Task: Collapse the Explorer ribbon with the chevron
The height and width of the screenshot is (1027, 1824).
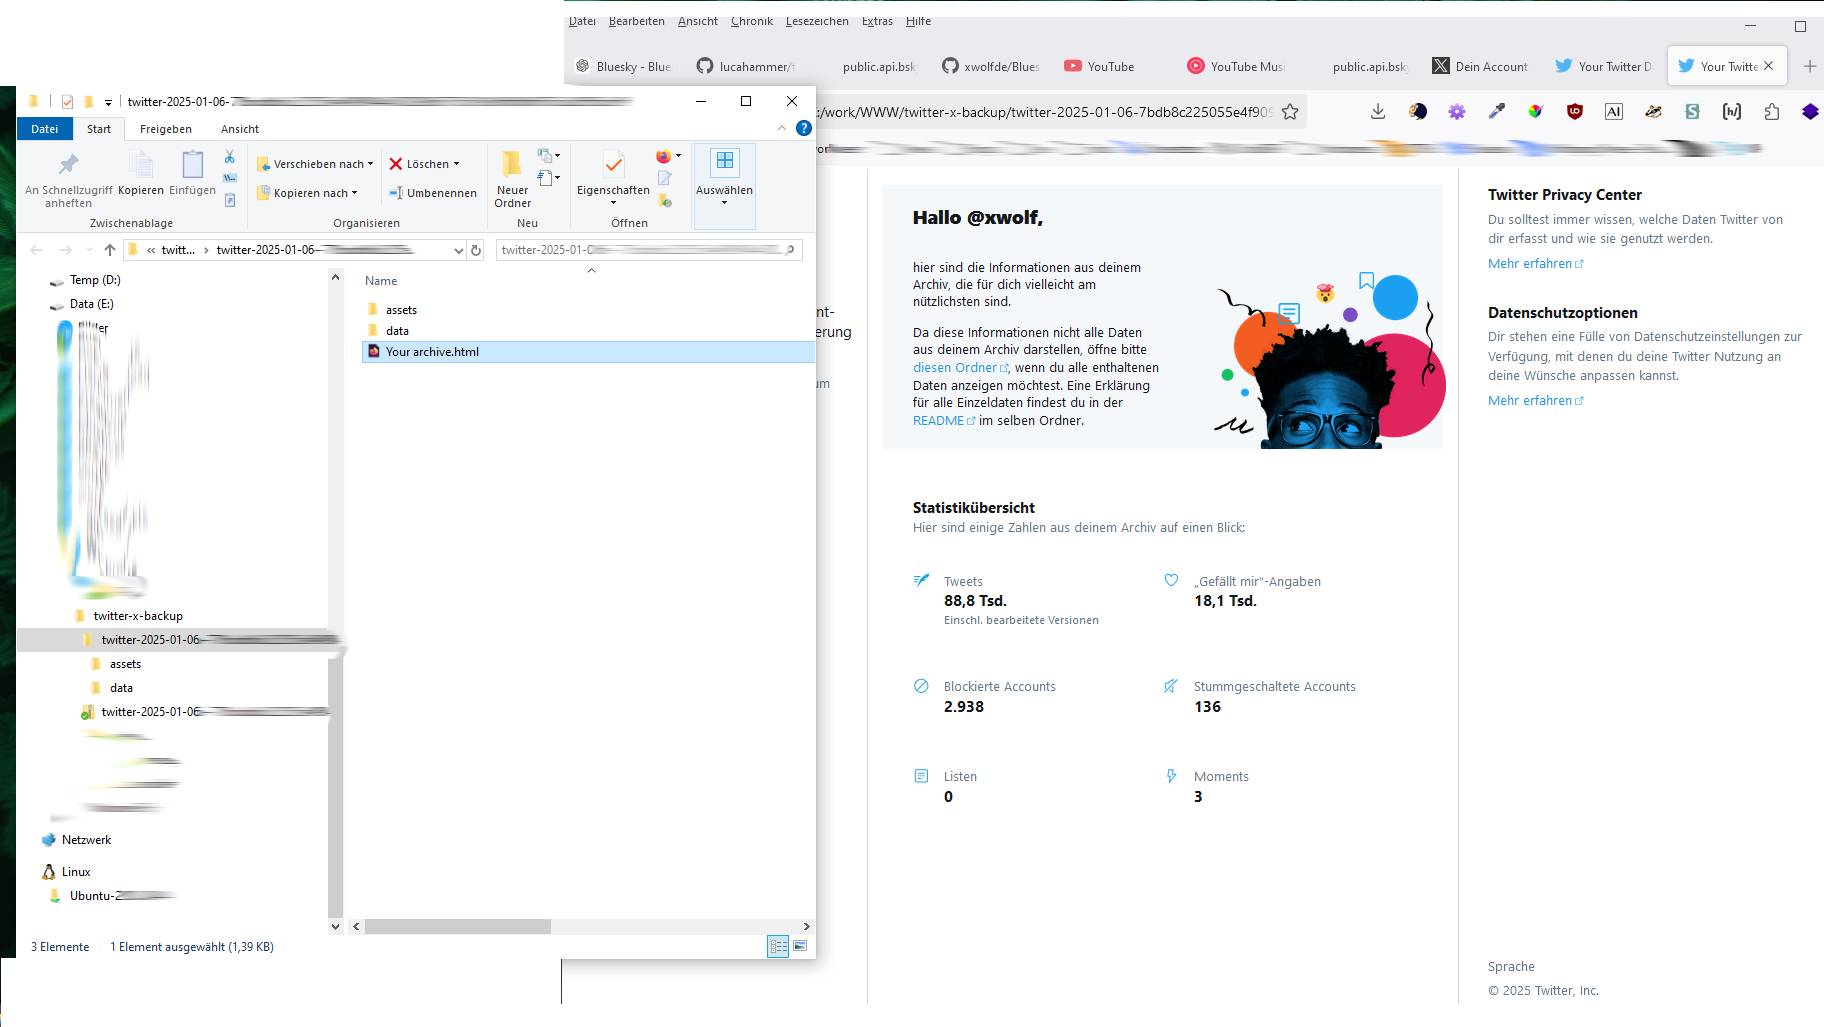Action: pos(782,128)
